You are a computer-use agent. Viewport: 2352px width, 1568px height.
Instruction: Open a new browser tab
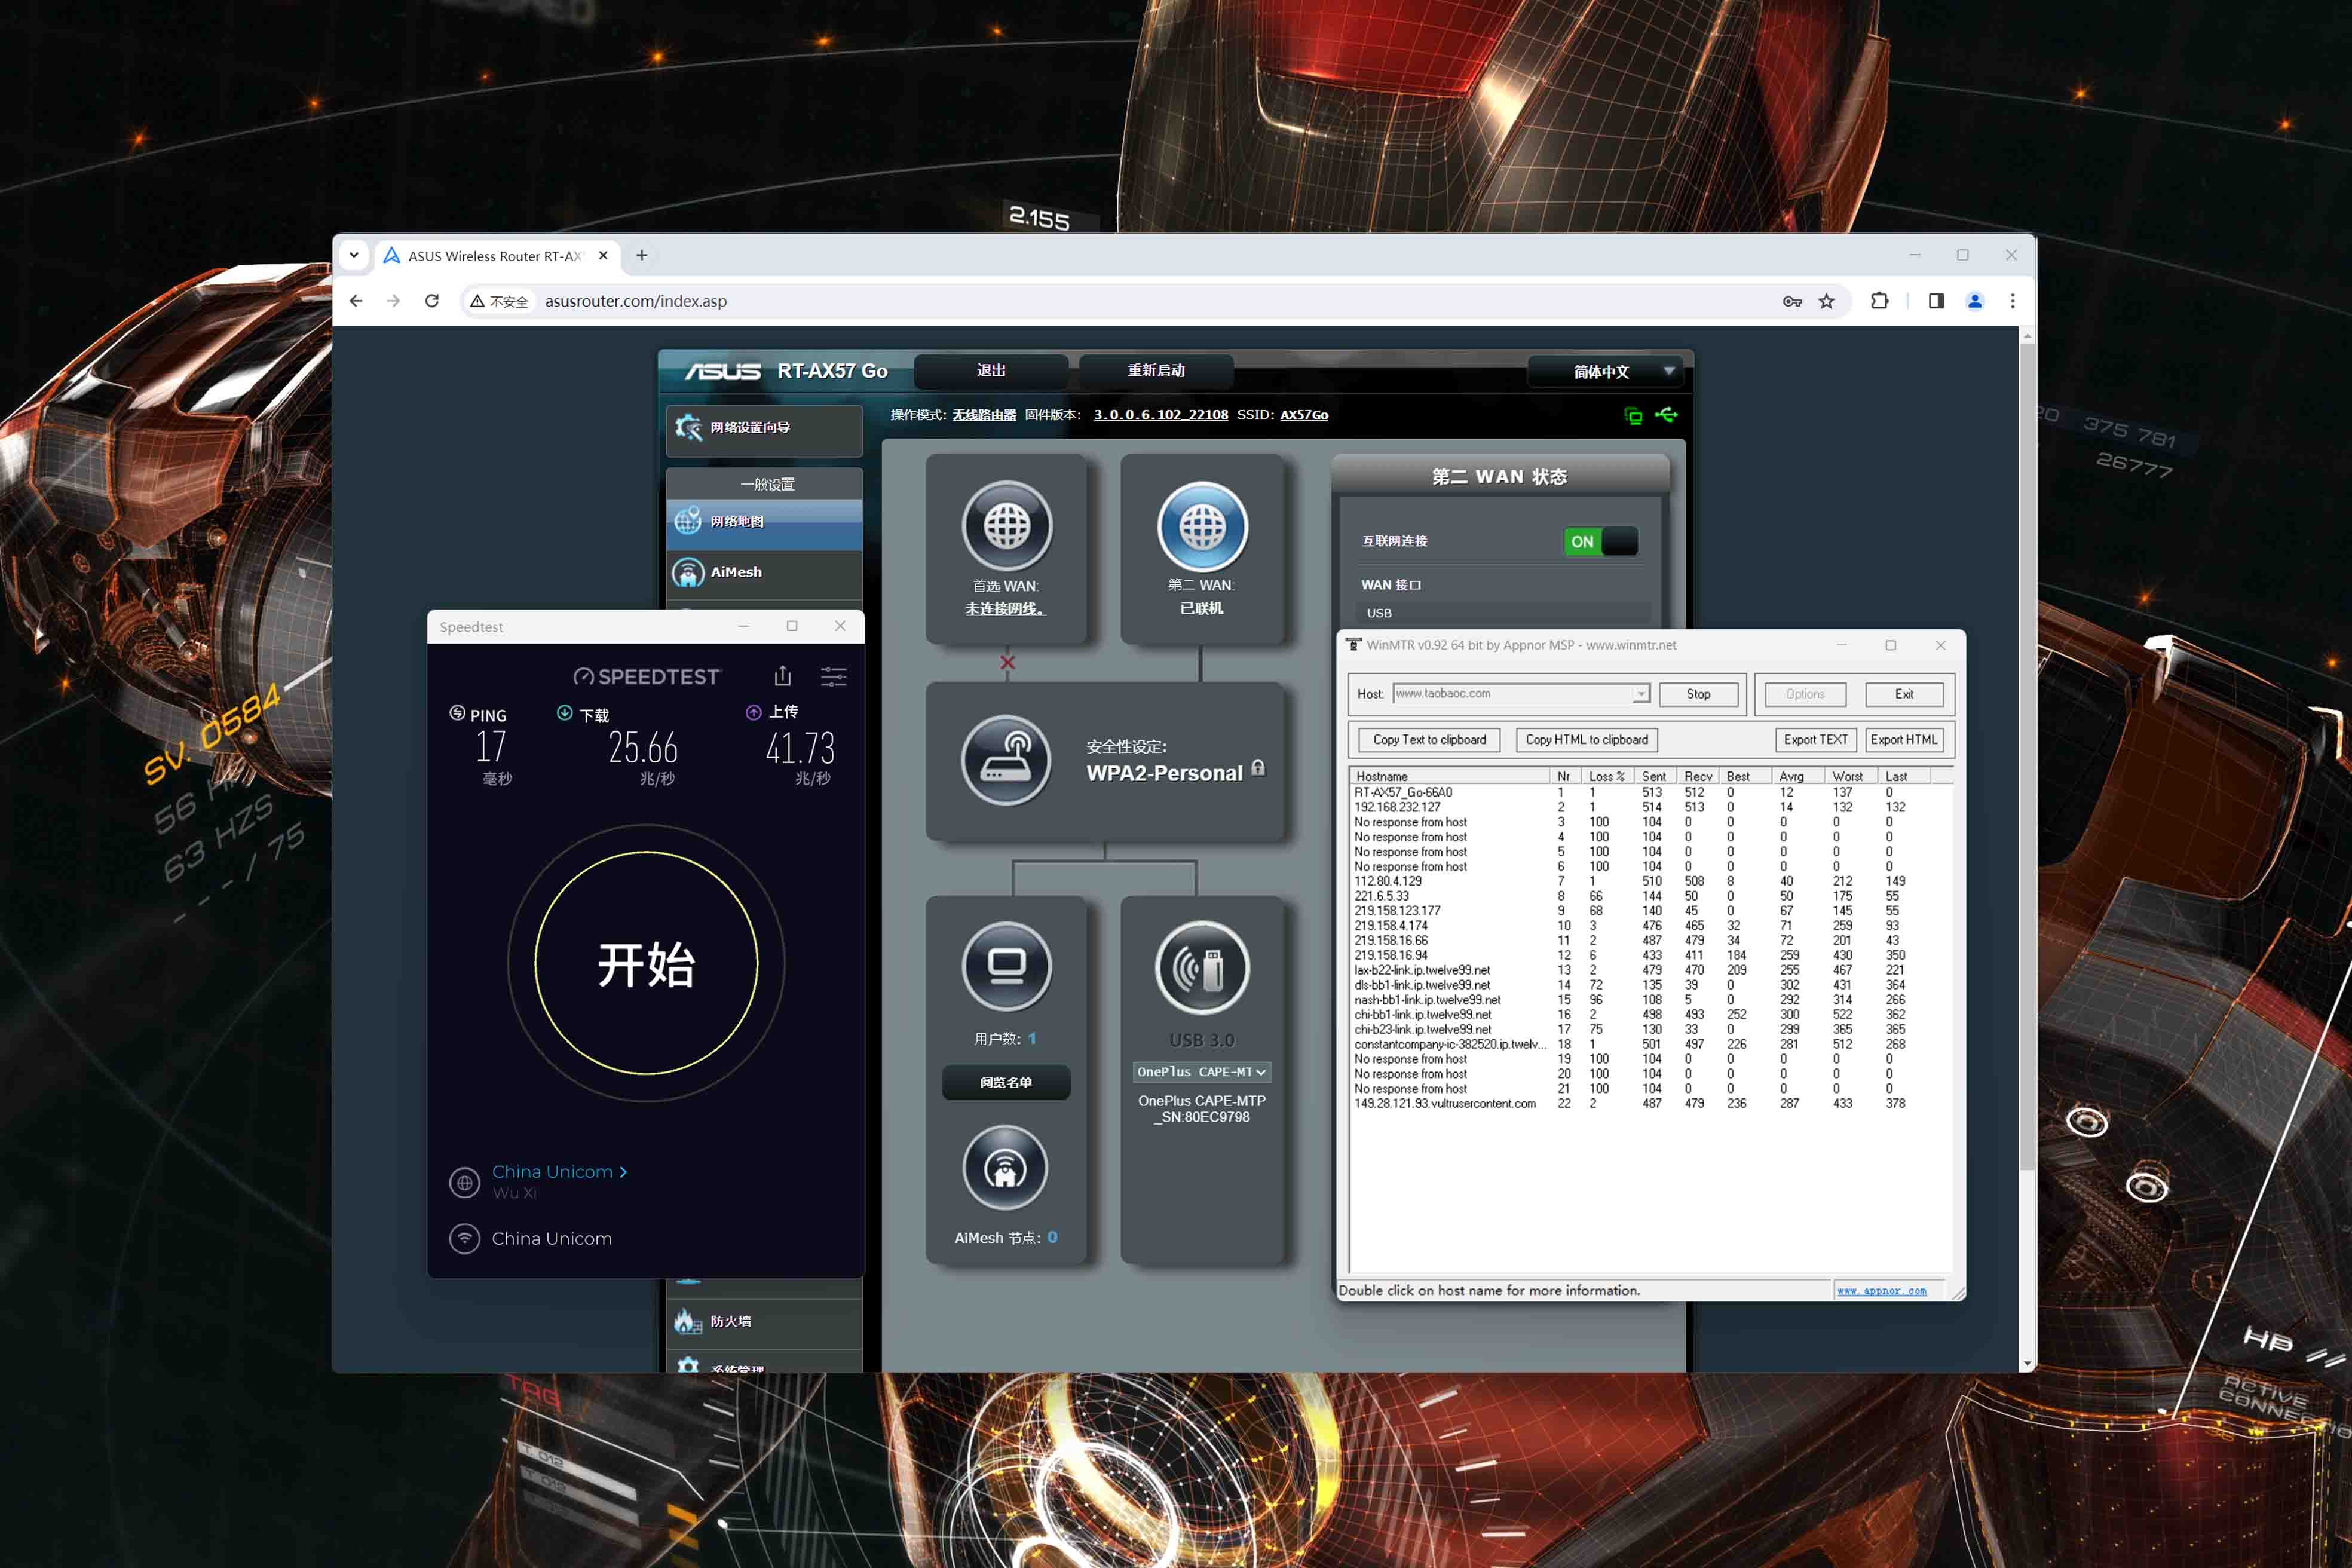click(x=642, y=255)
